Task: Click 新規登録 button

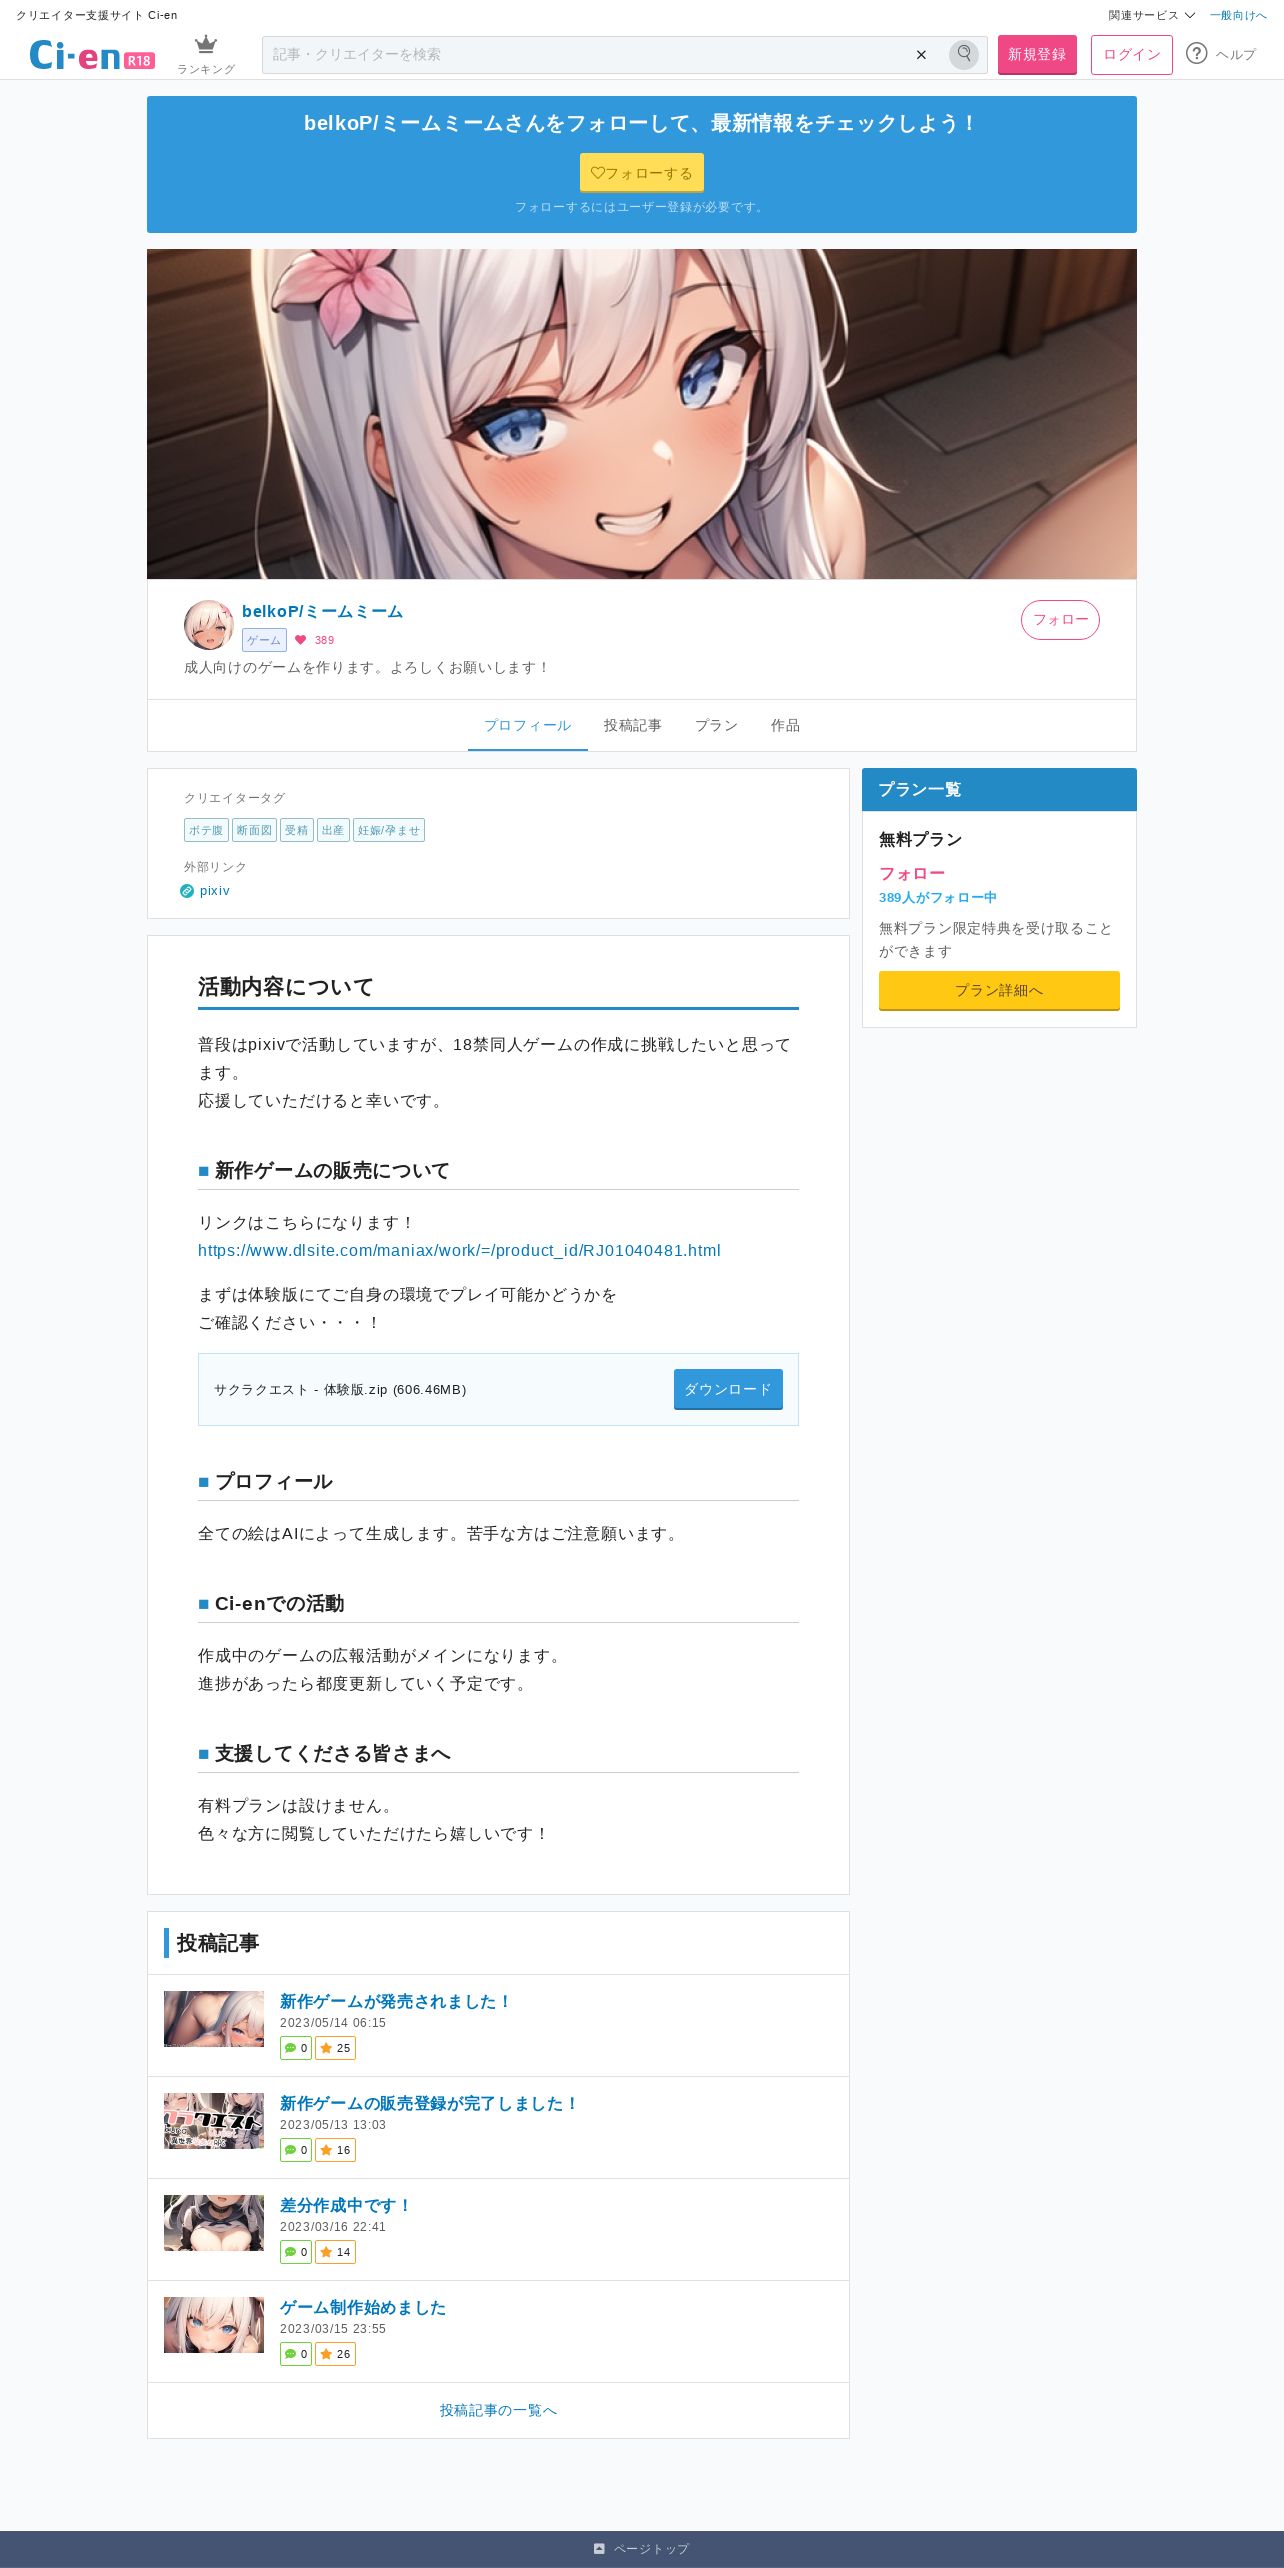Action: [1037, 55]
